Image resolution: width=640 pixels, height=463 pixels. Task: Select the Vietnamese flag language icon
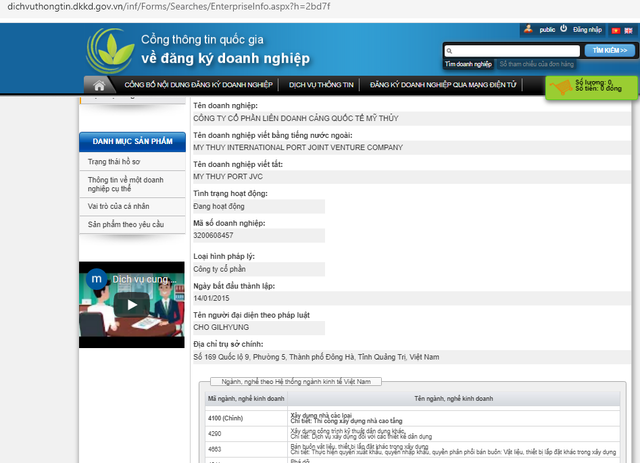(613, 30)
